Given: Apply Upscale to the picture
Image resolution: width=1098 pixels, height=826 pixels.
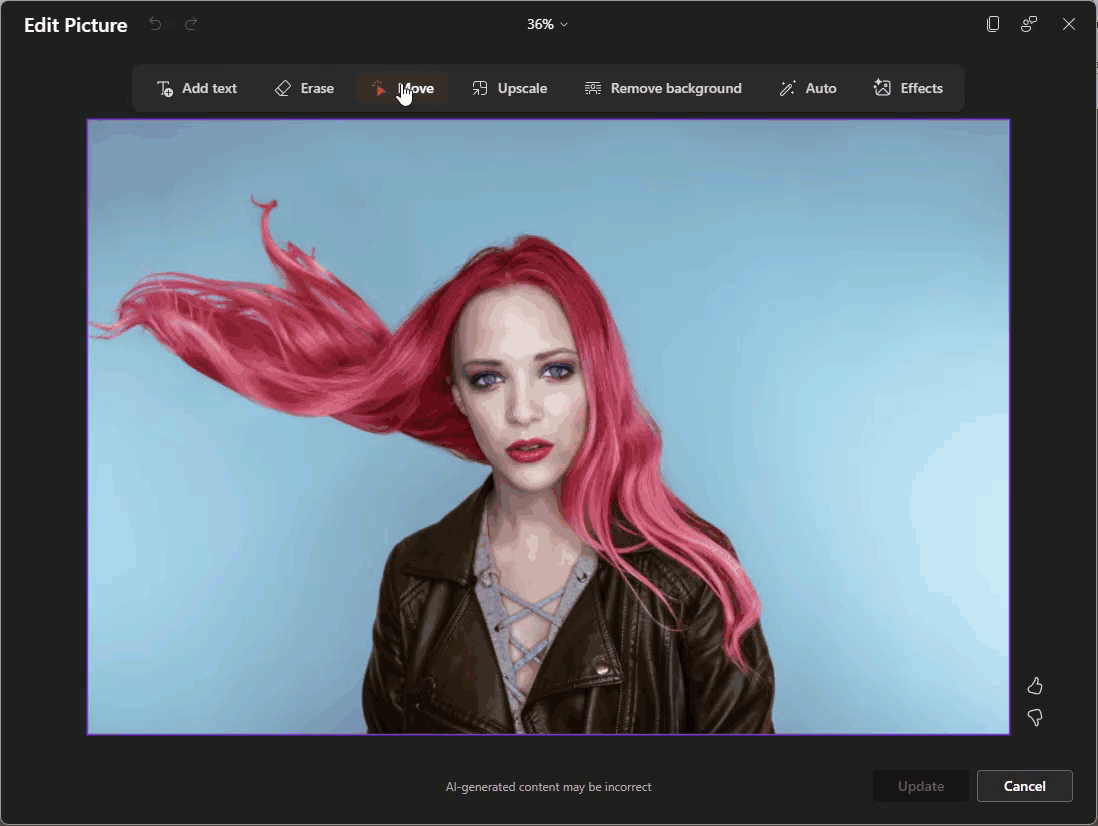Looking at the screenshot, I should pyautogui.click(x=510, y=88).
